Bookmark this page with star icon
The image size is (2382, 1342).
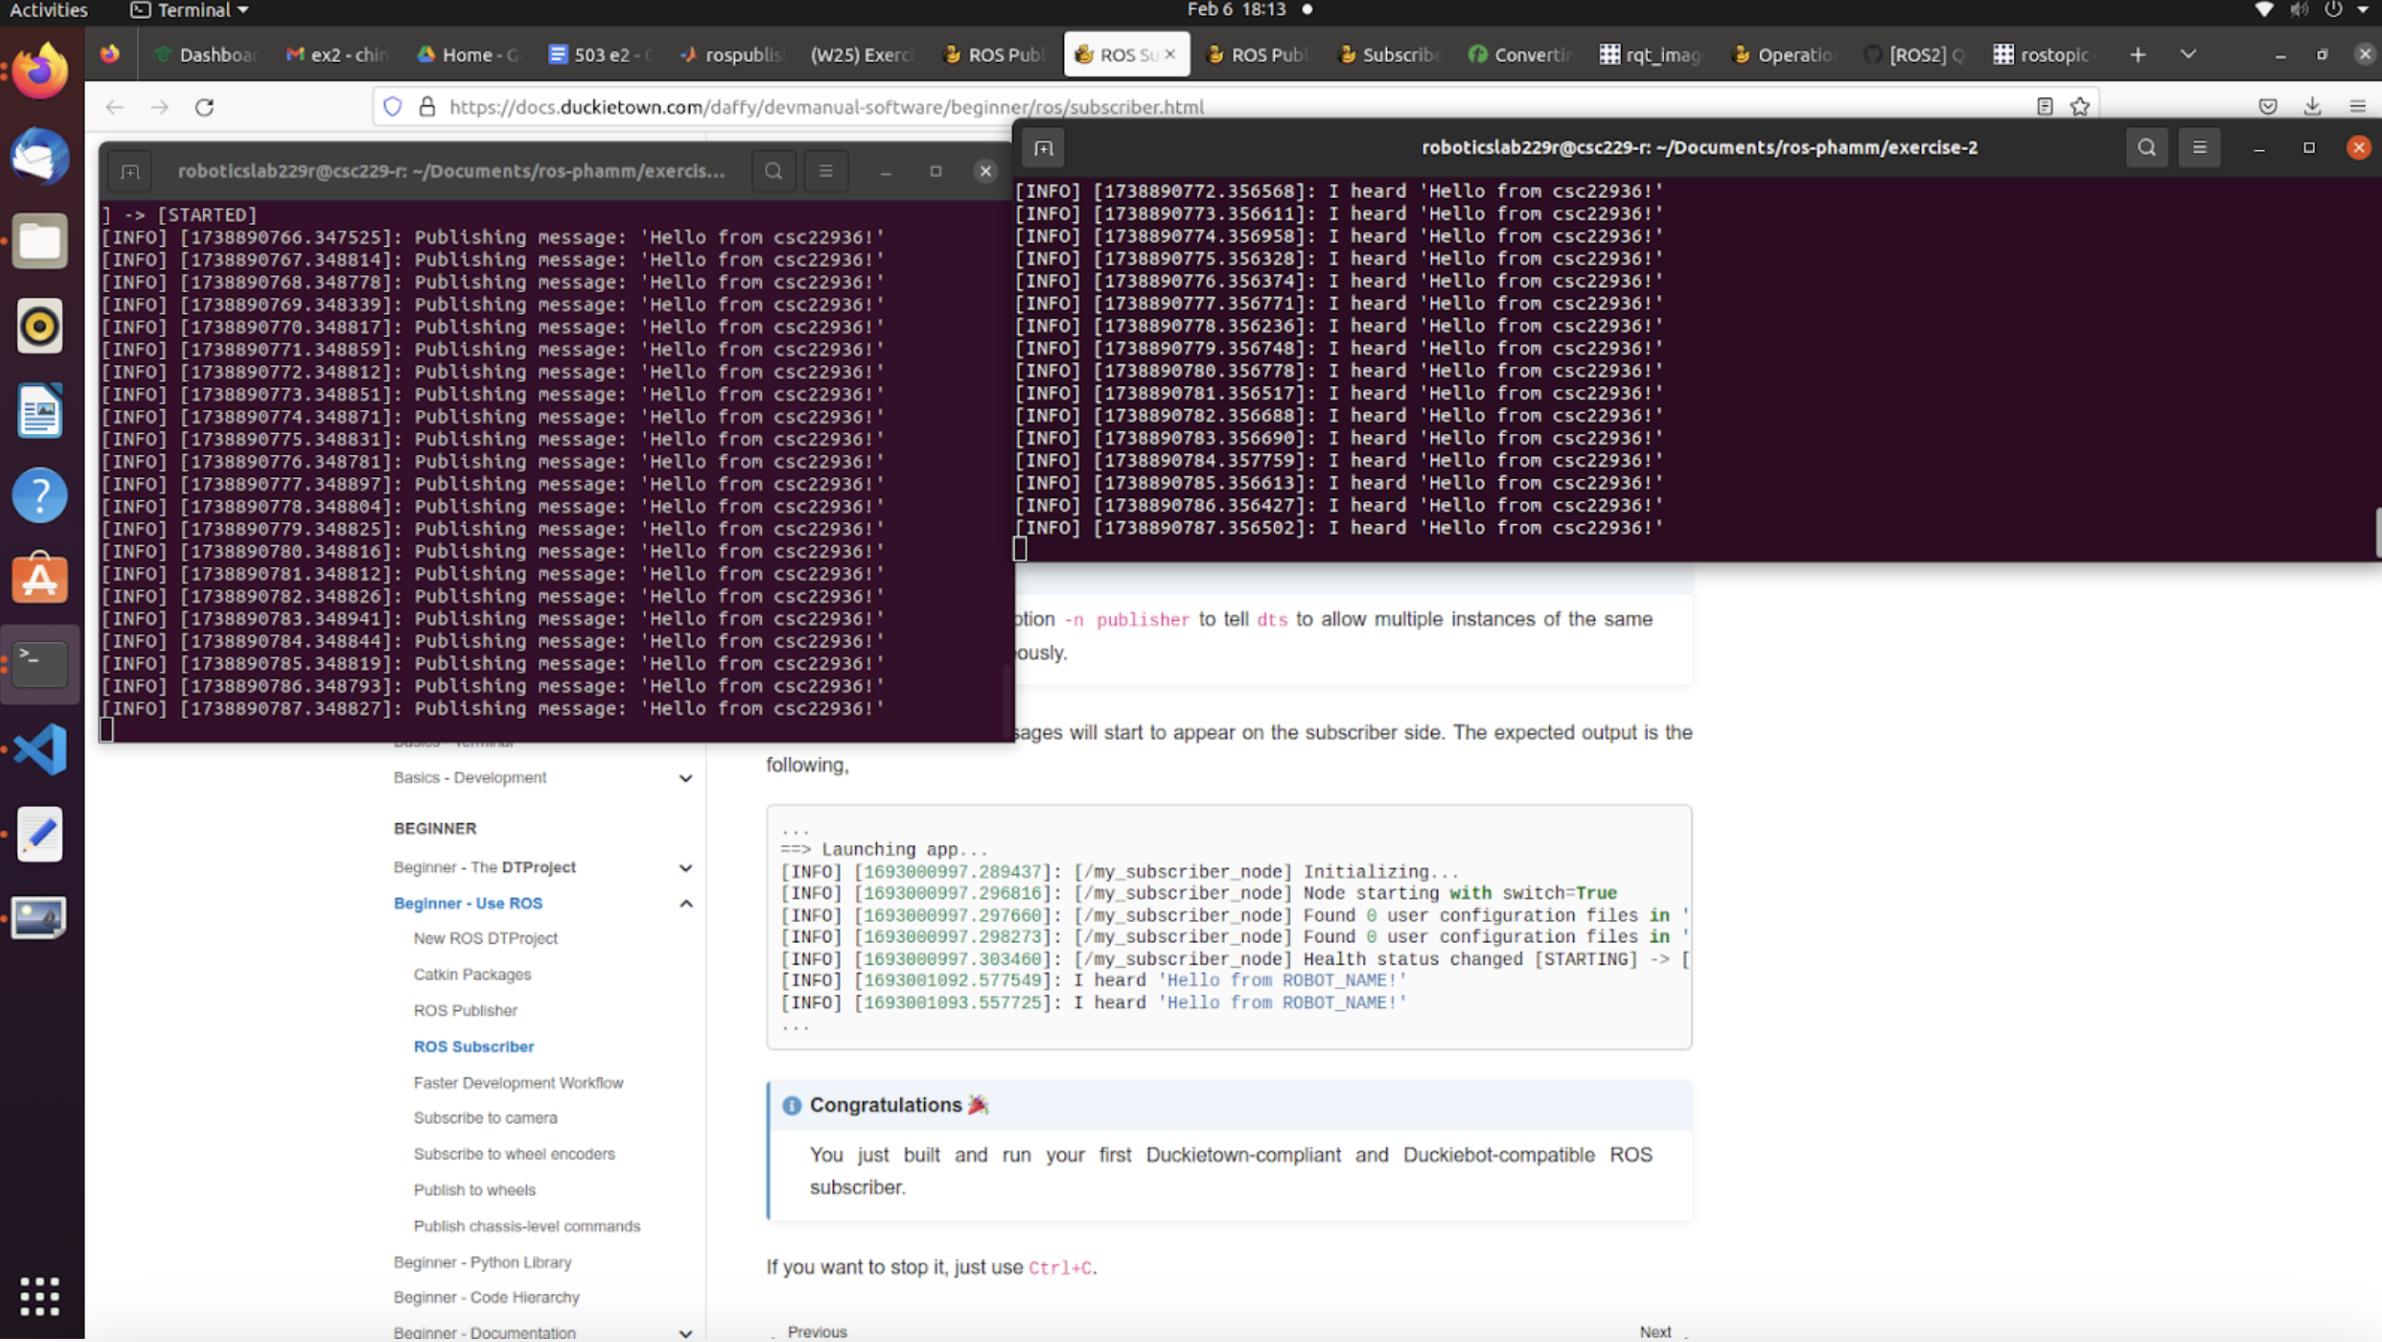[2080, 107]
